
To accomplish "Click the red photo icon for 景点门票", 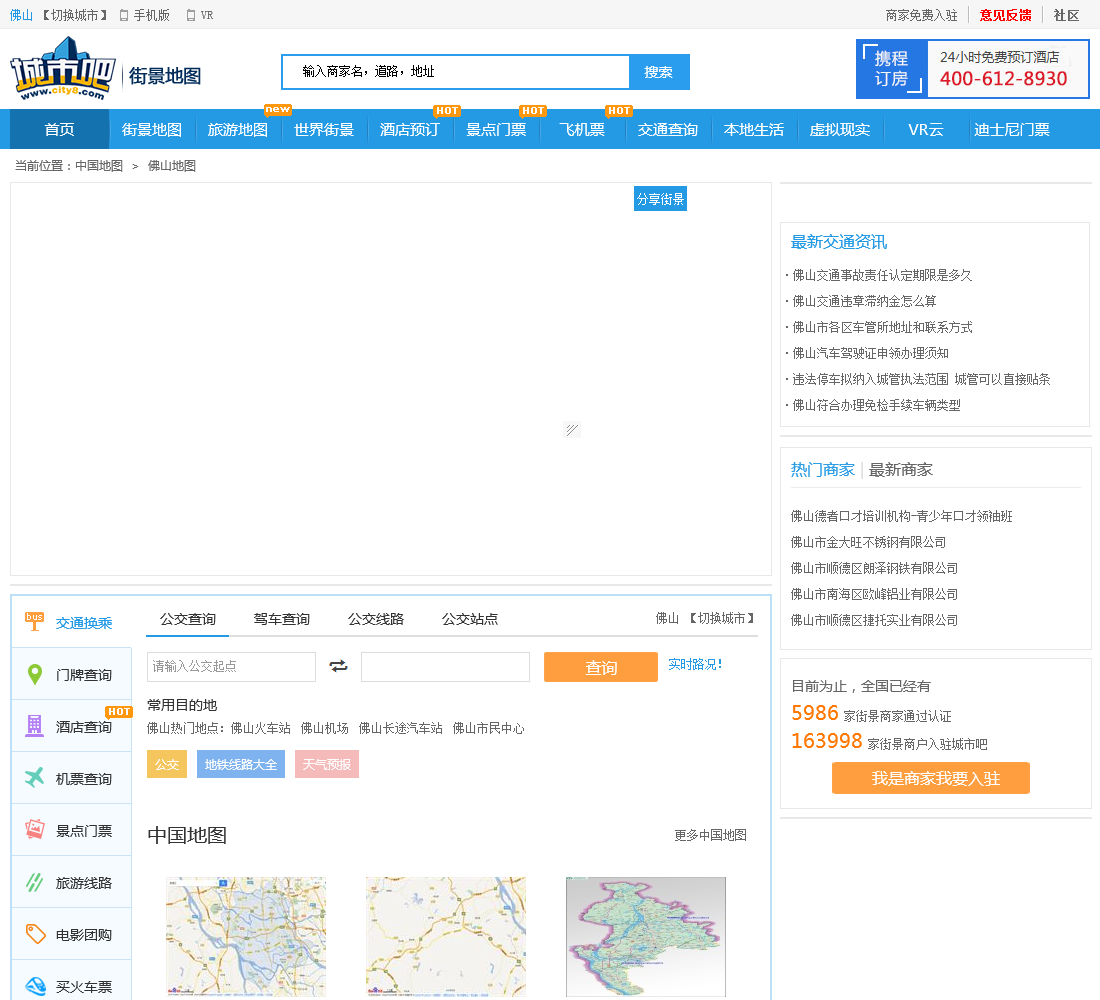I will coord(34,829).
